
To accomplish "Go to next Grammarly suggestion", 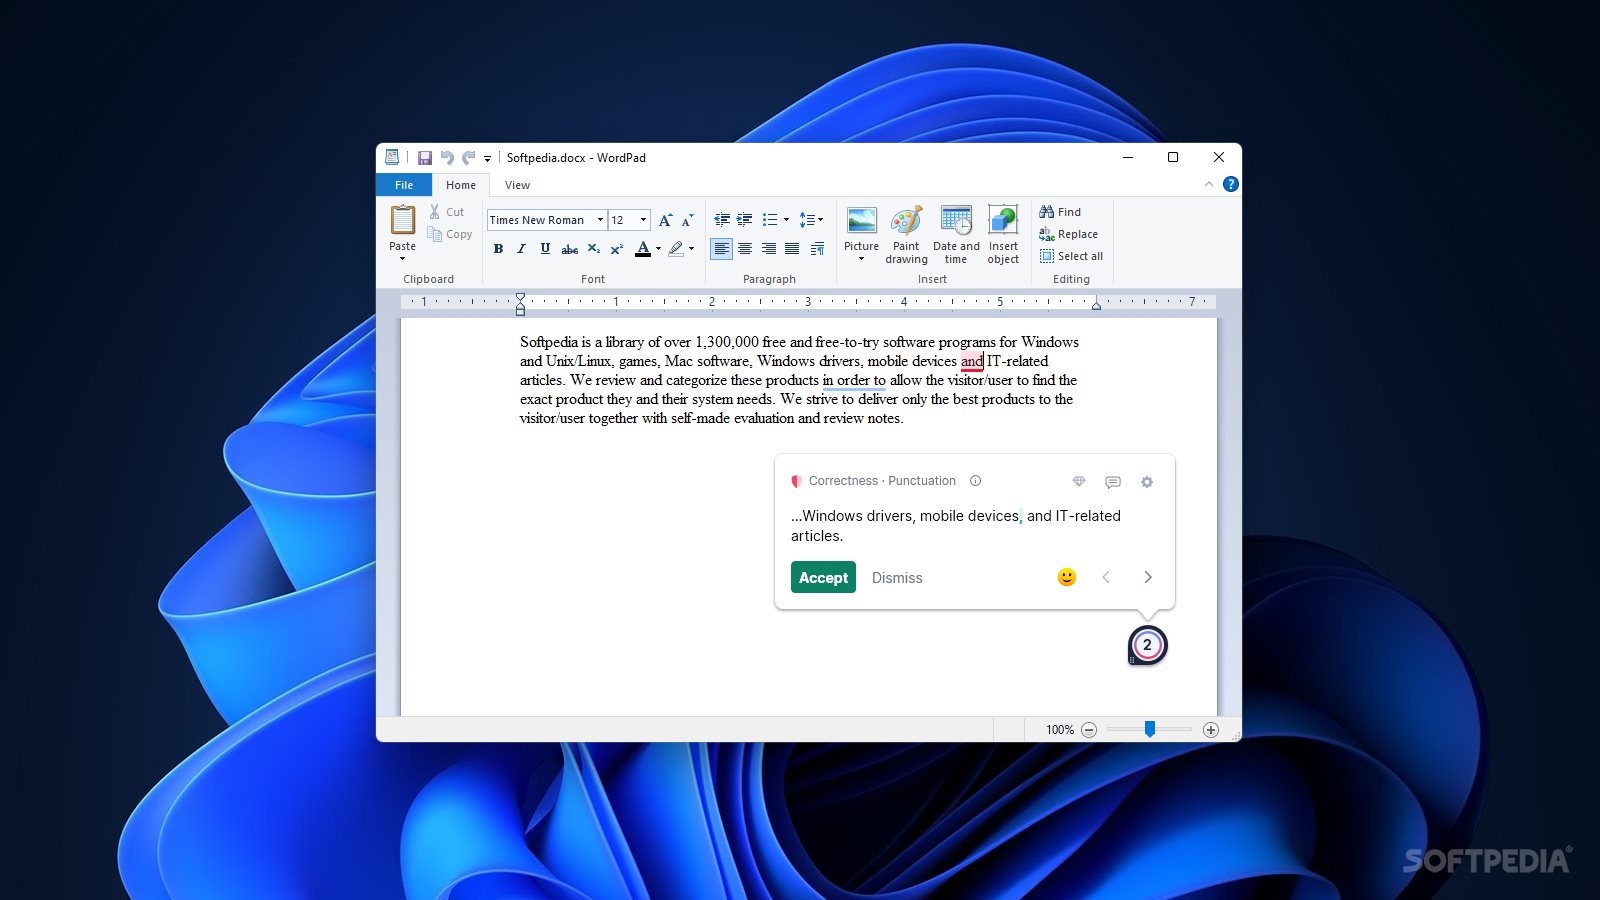I will point(1148,577).
